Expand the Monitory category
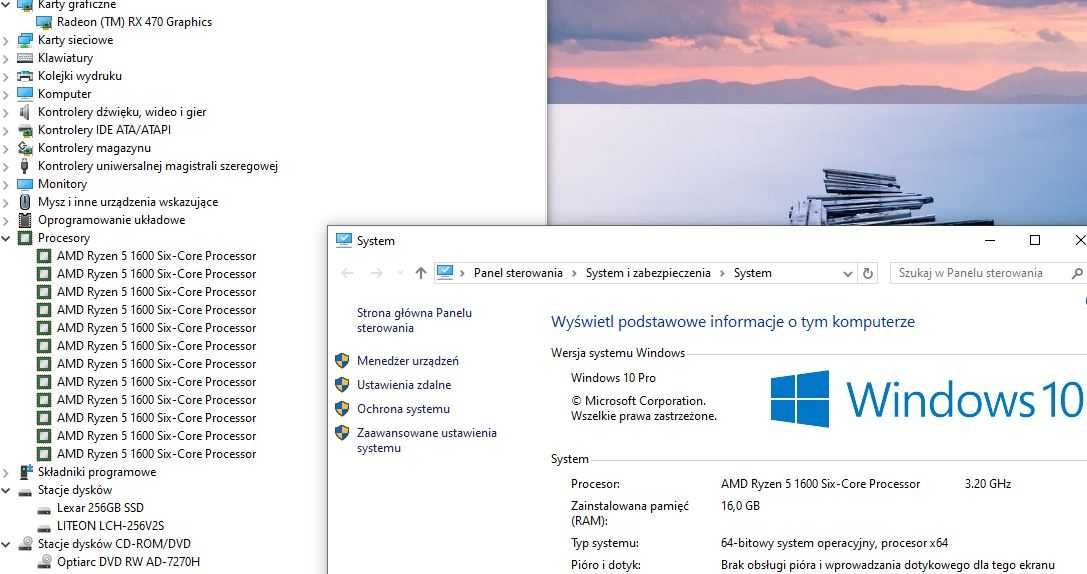 tap(6, 185)
